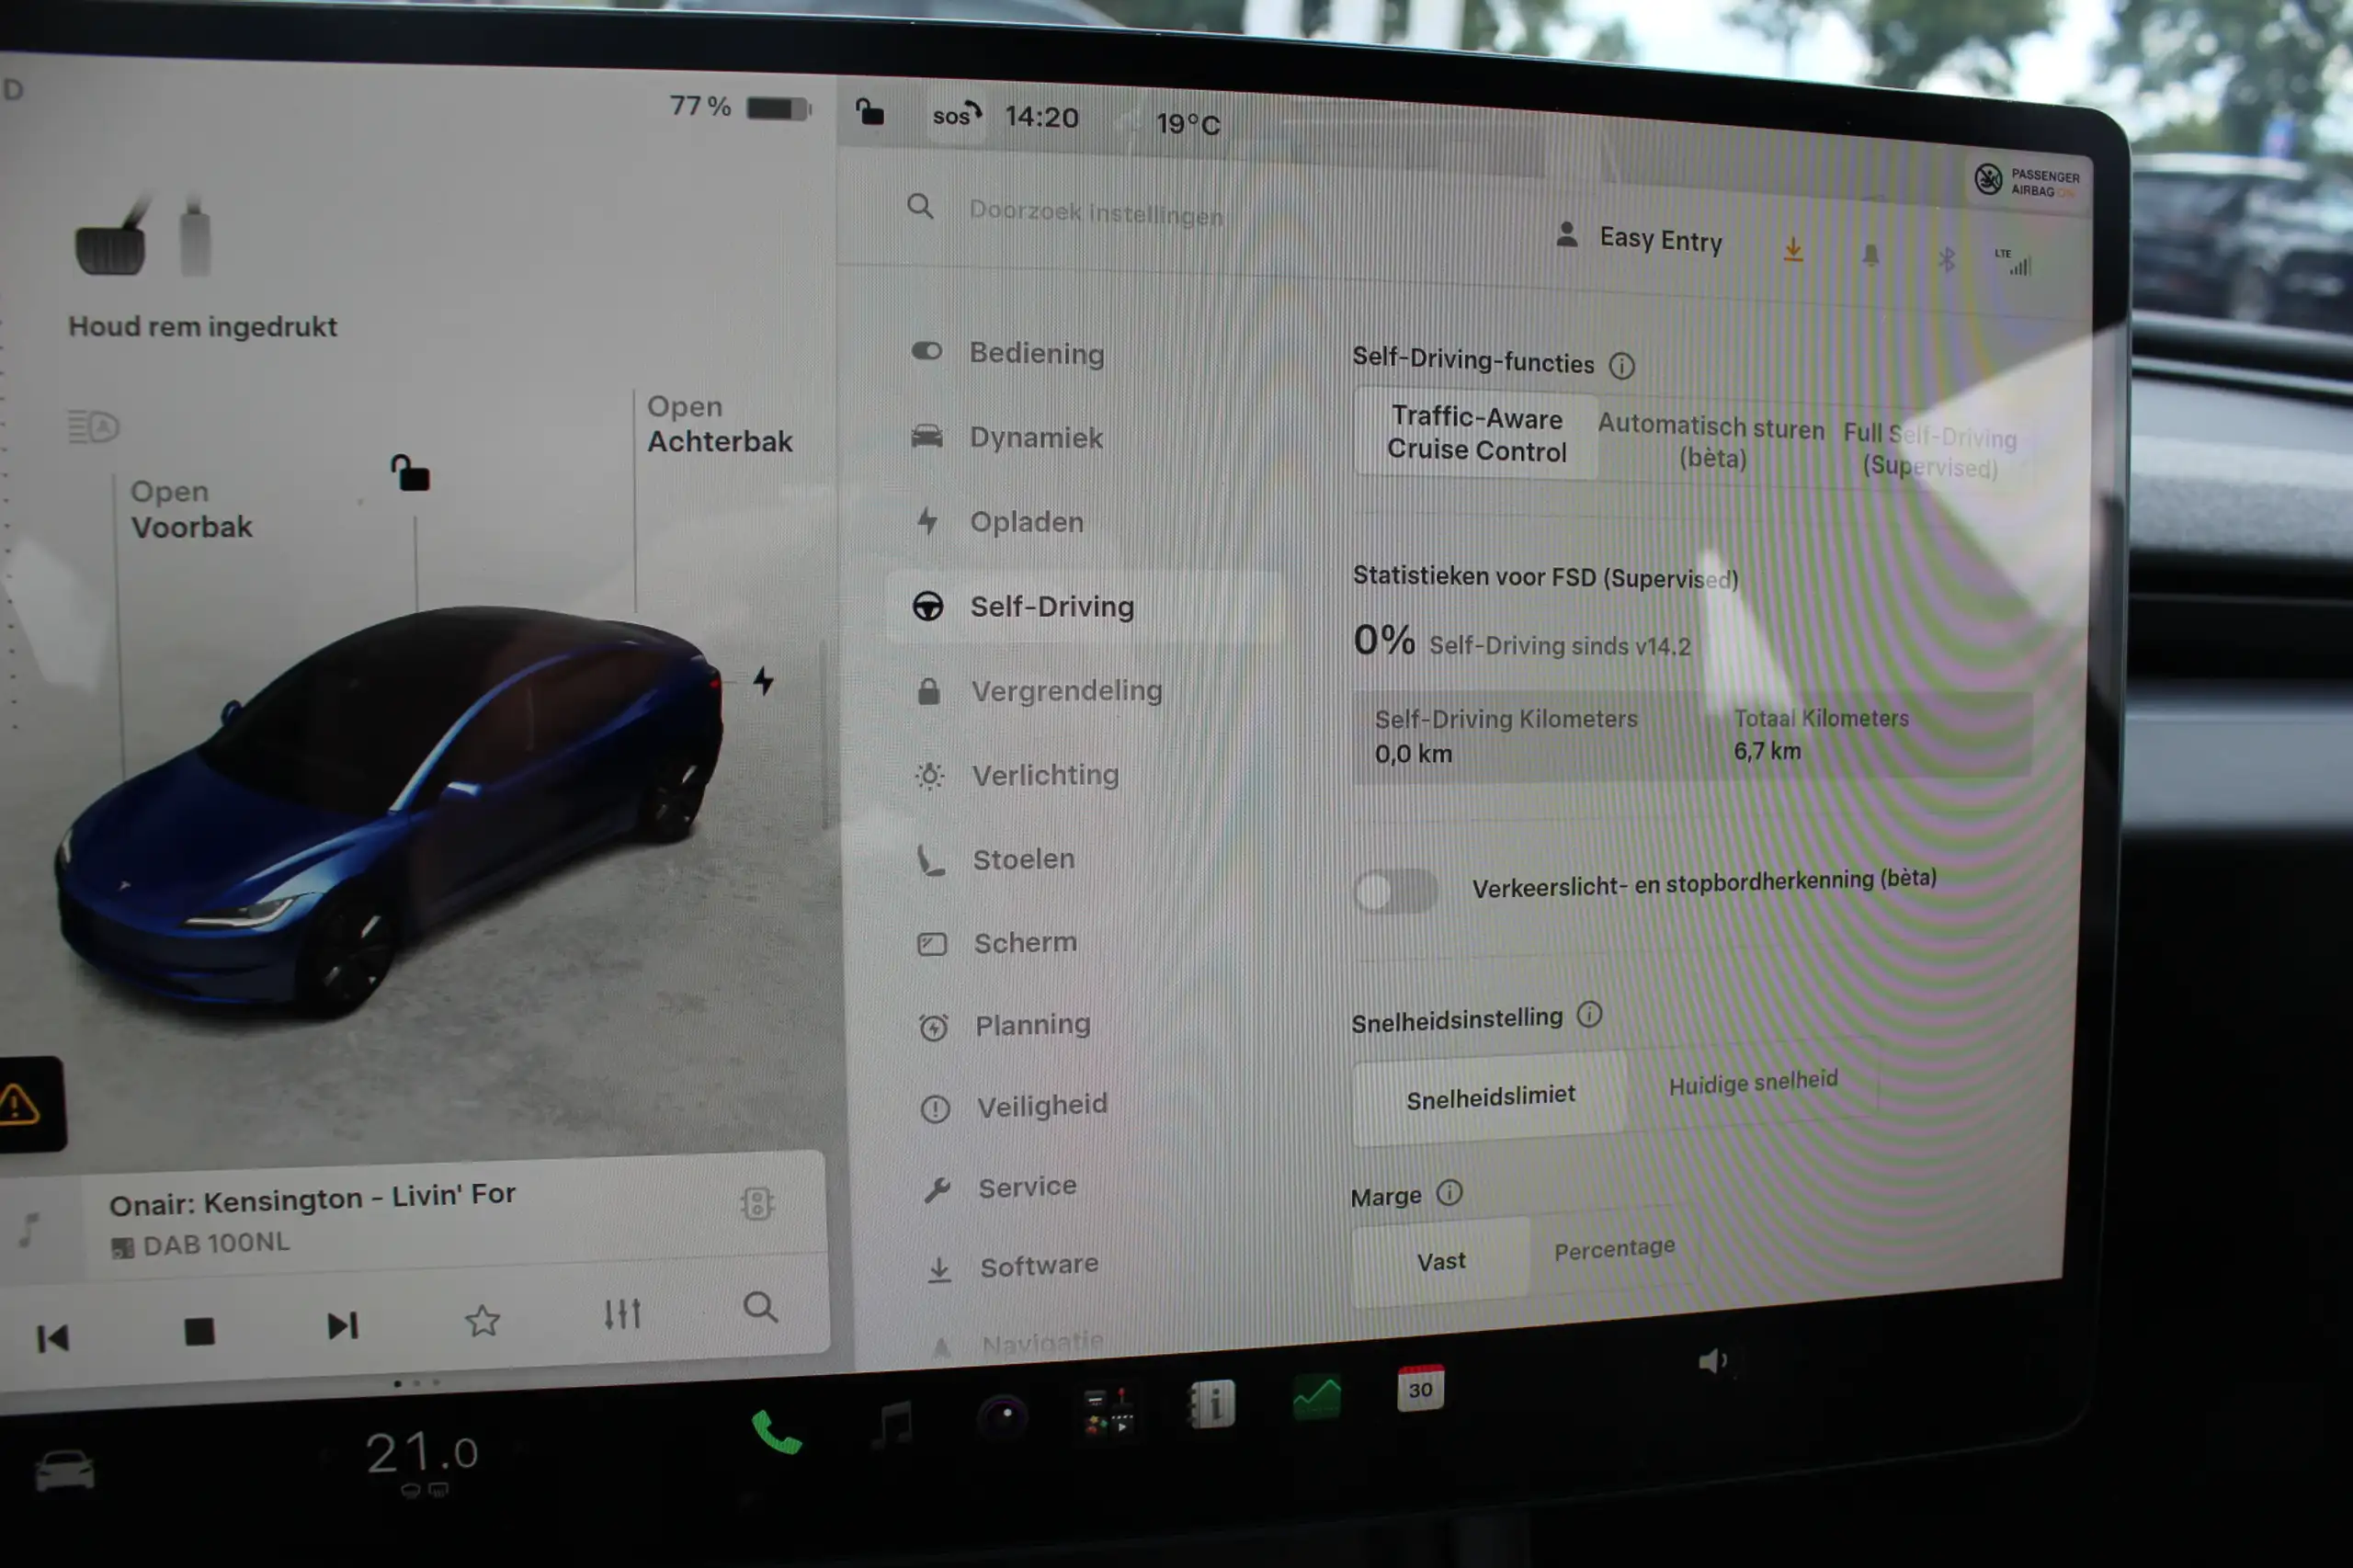Show info for Self-Driving-functies
This screenshot has width=2353, height=1568.
(1621, 366)
